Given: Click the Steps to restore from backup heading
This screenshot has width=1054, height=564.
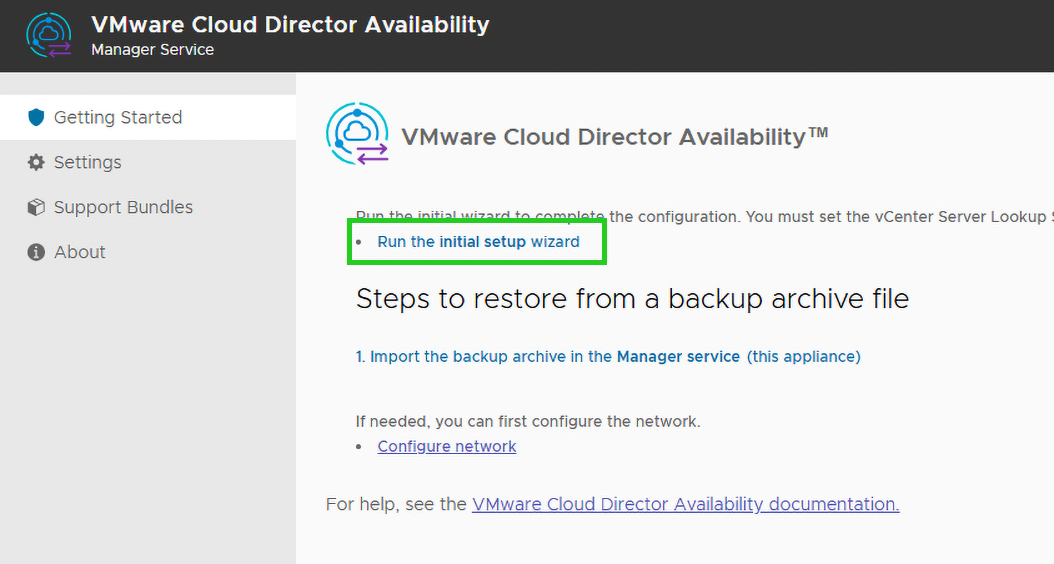Looking at the screenshot, I should tap(632, 299).
